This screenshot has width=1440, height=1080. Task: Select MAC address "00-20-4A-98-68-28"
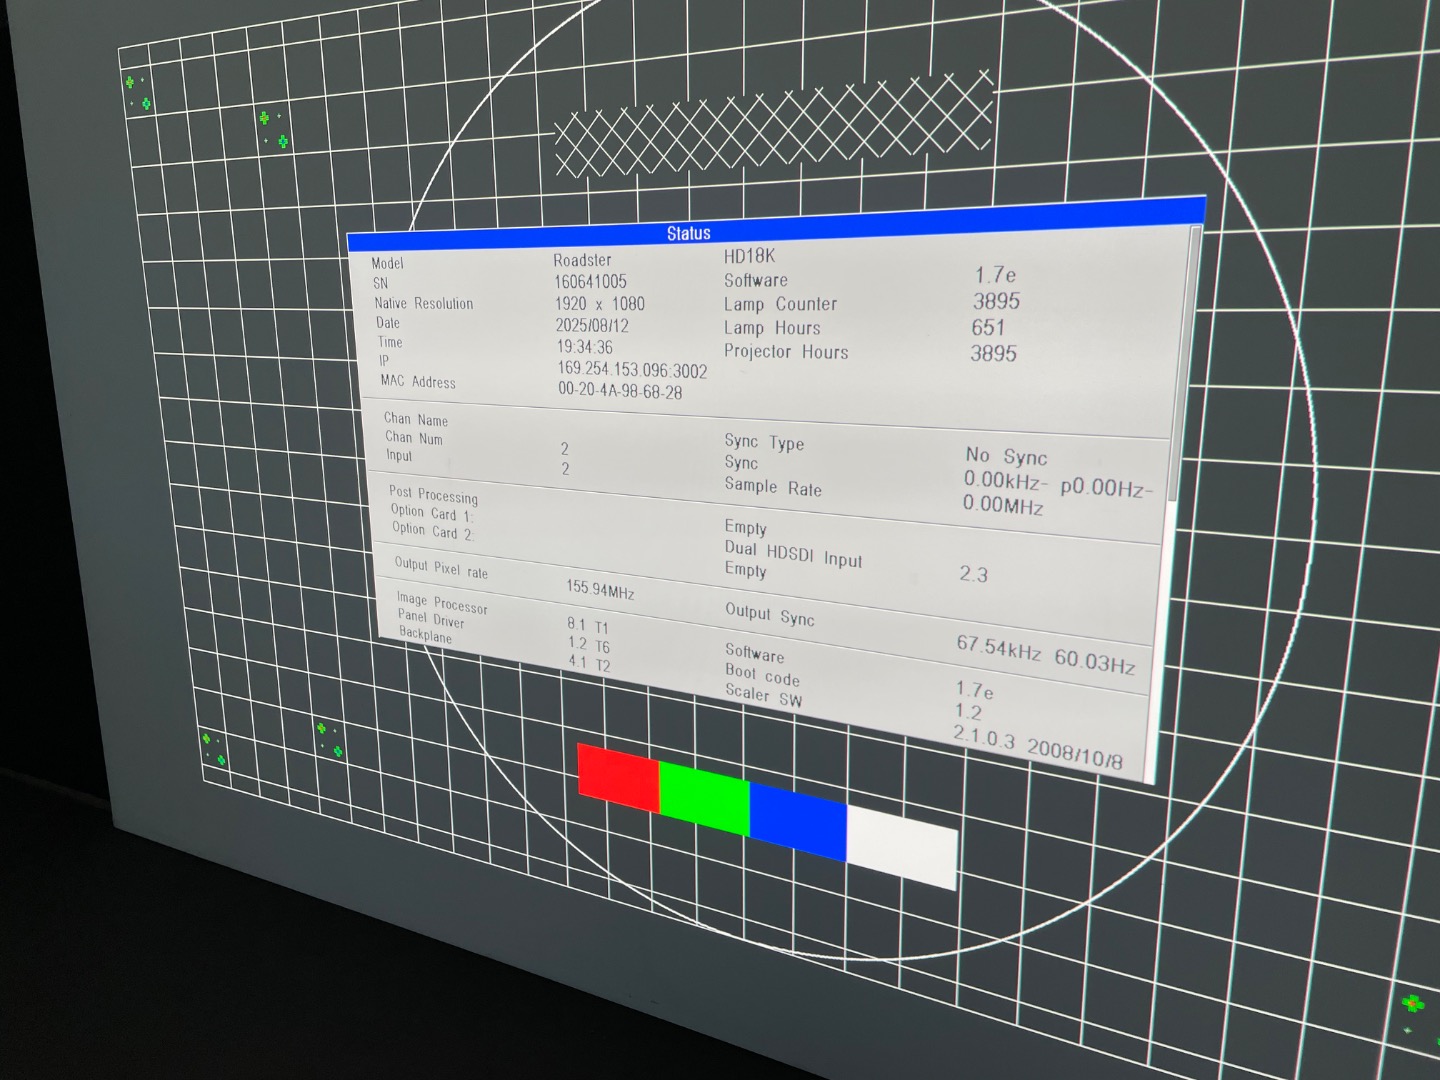pyautogui.click(x=620, y=391)
